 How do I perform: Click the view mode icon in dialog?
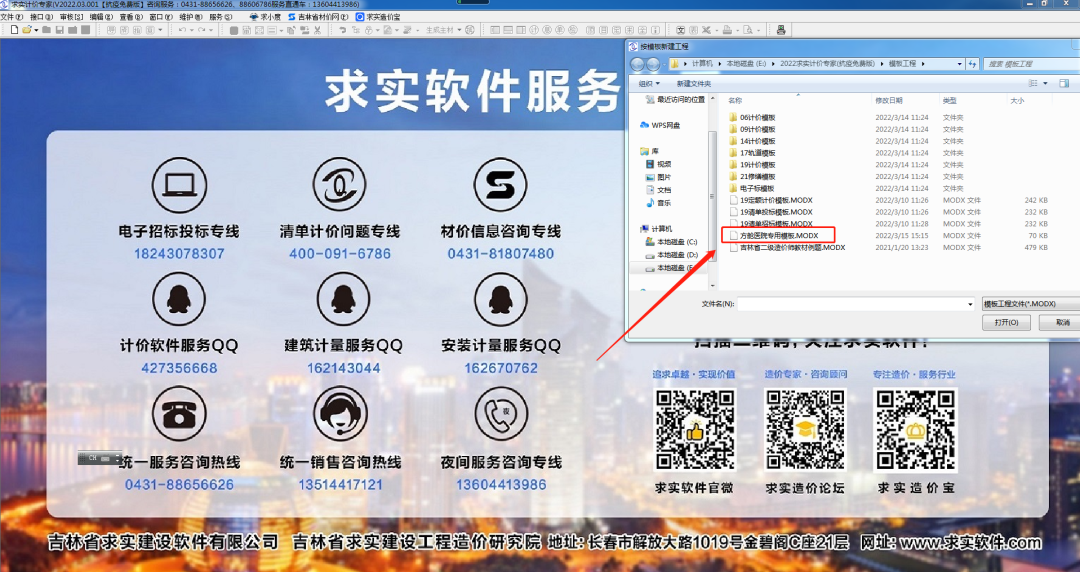[1033, 83]
